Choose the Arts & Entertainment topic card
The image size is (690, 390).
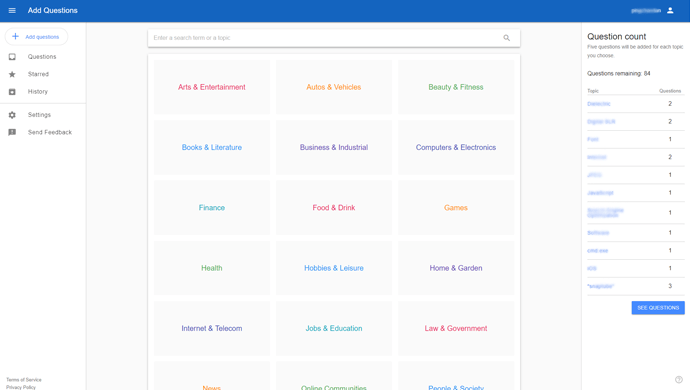click(212, 87)
